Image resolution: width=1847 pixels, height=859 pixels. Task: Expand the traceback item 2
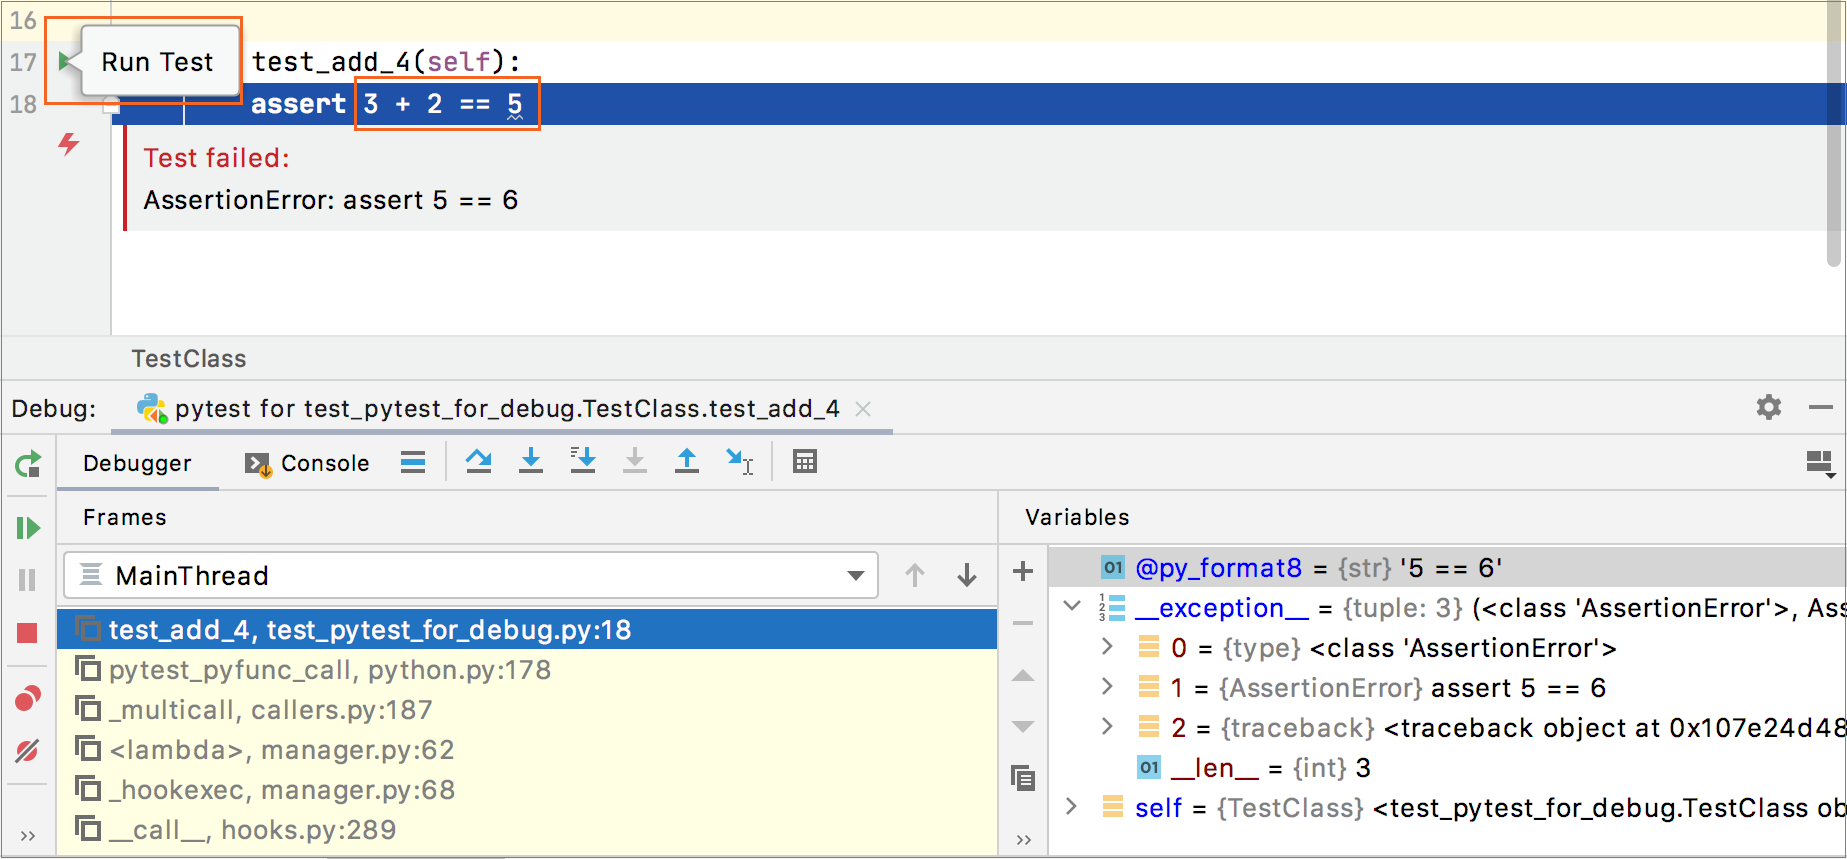pyautogui.click(x=1107, y=727)
